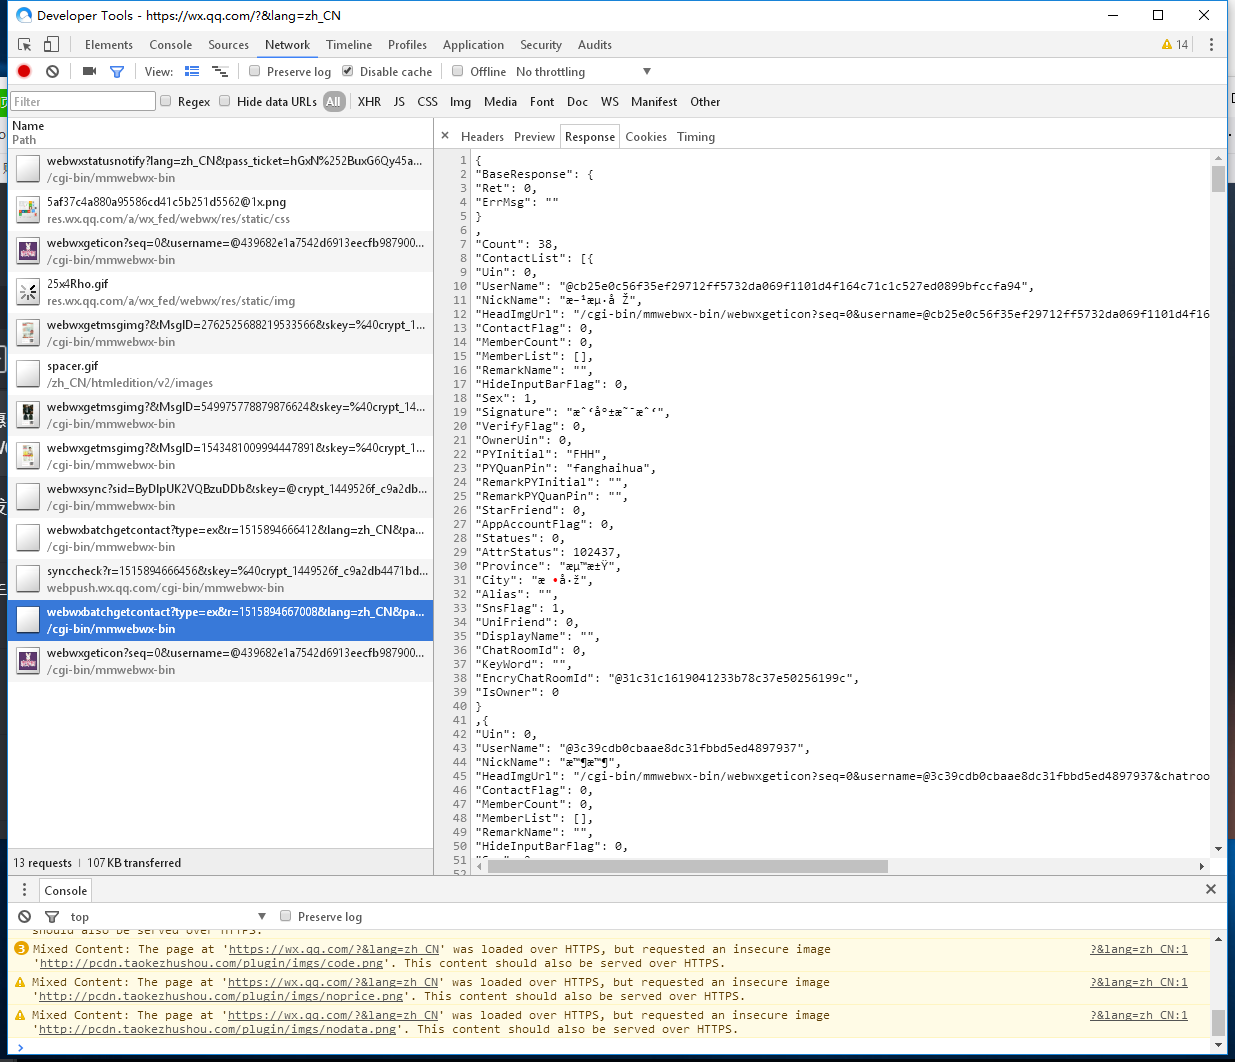Filter requests by Media type
Screen dimensions: 1235x1062
coord(501,102)
